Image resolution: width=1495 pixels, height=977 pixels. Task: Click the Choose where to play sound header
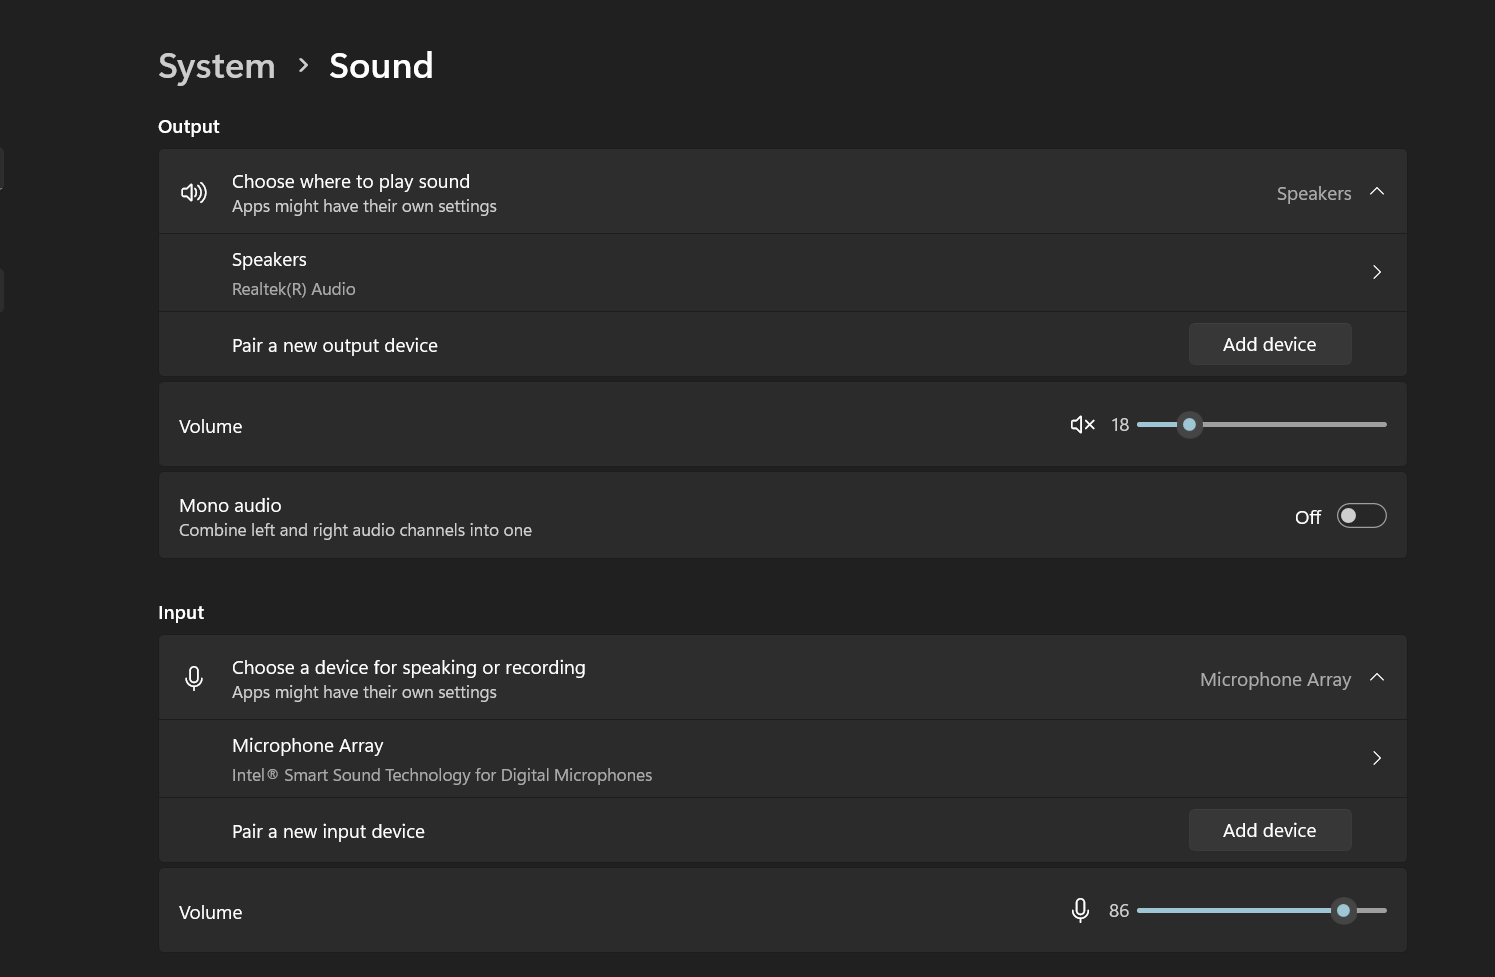[350, 182]
